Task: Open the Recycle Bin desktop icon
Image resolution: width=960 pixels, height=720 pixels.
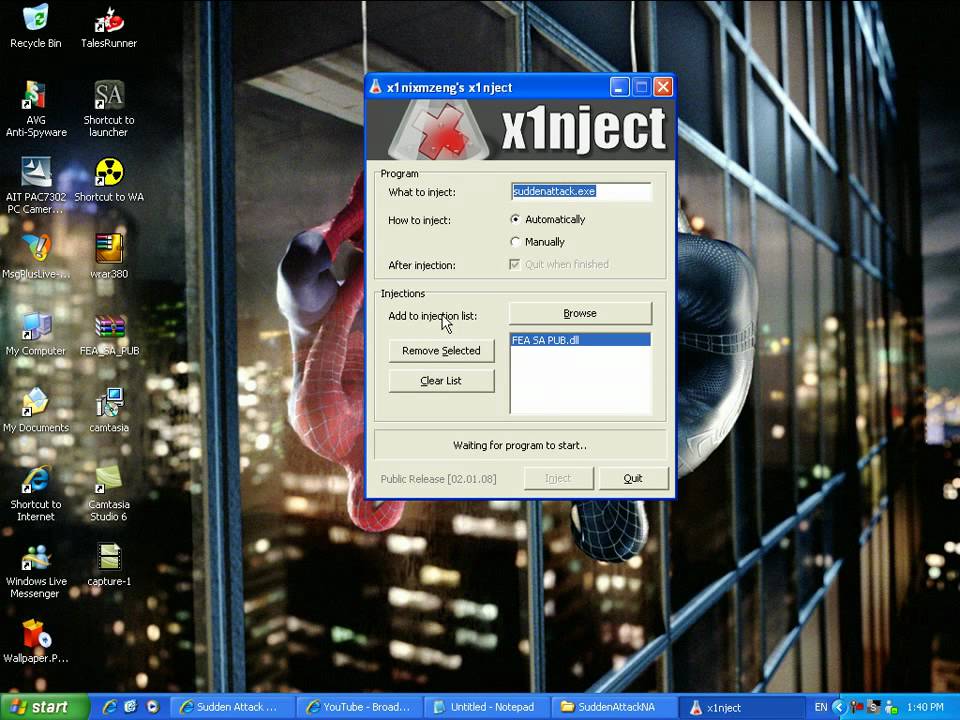Action: click(36, 26)
